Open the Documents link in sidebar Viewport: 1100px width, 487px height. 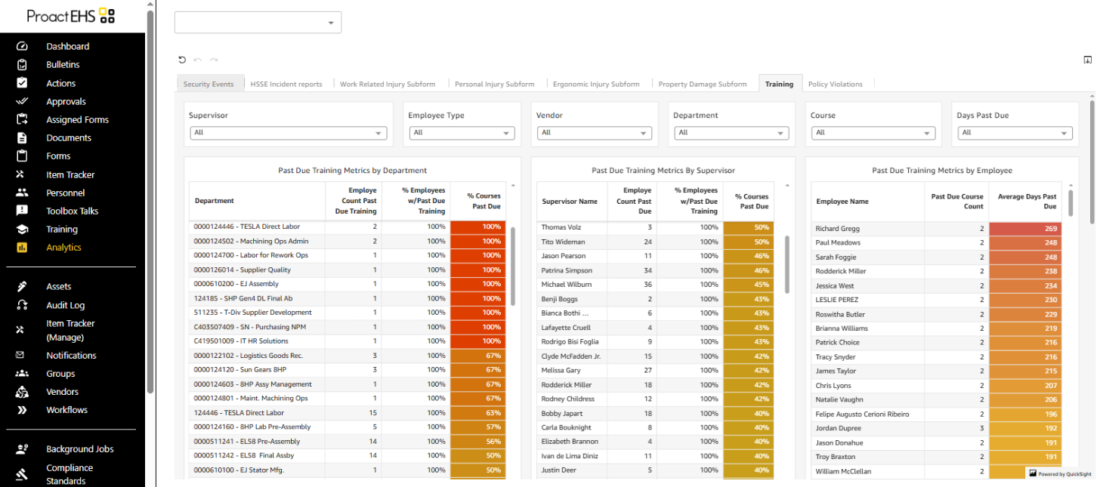click(68, 138)
